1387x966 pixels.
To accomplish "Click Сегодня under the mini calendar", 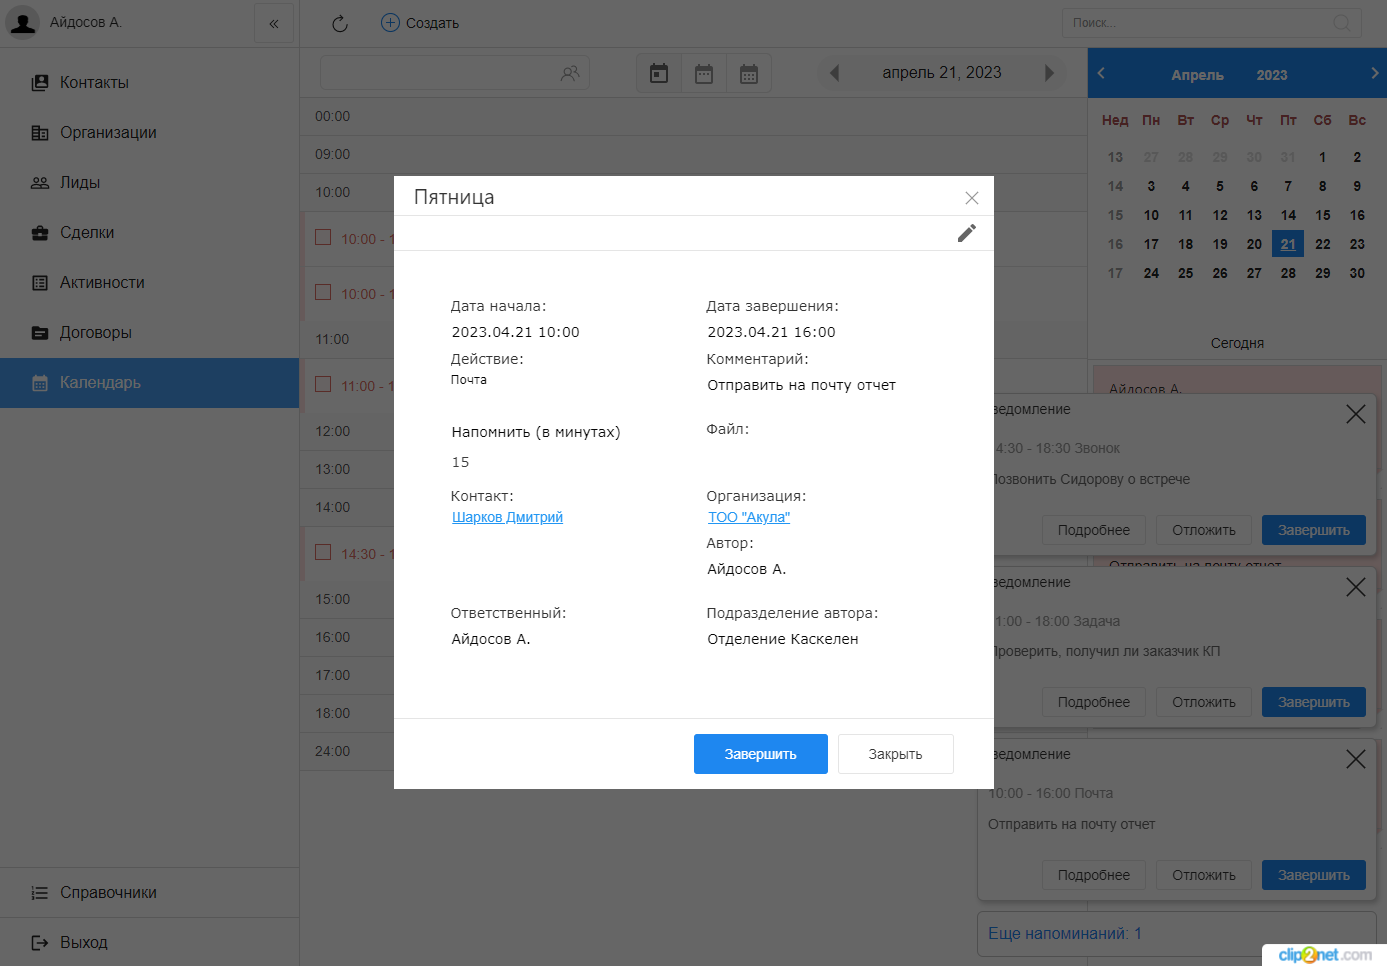I will click(1237, 343).
